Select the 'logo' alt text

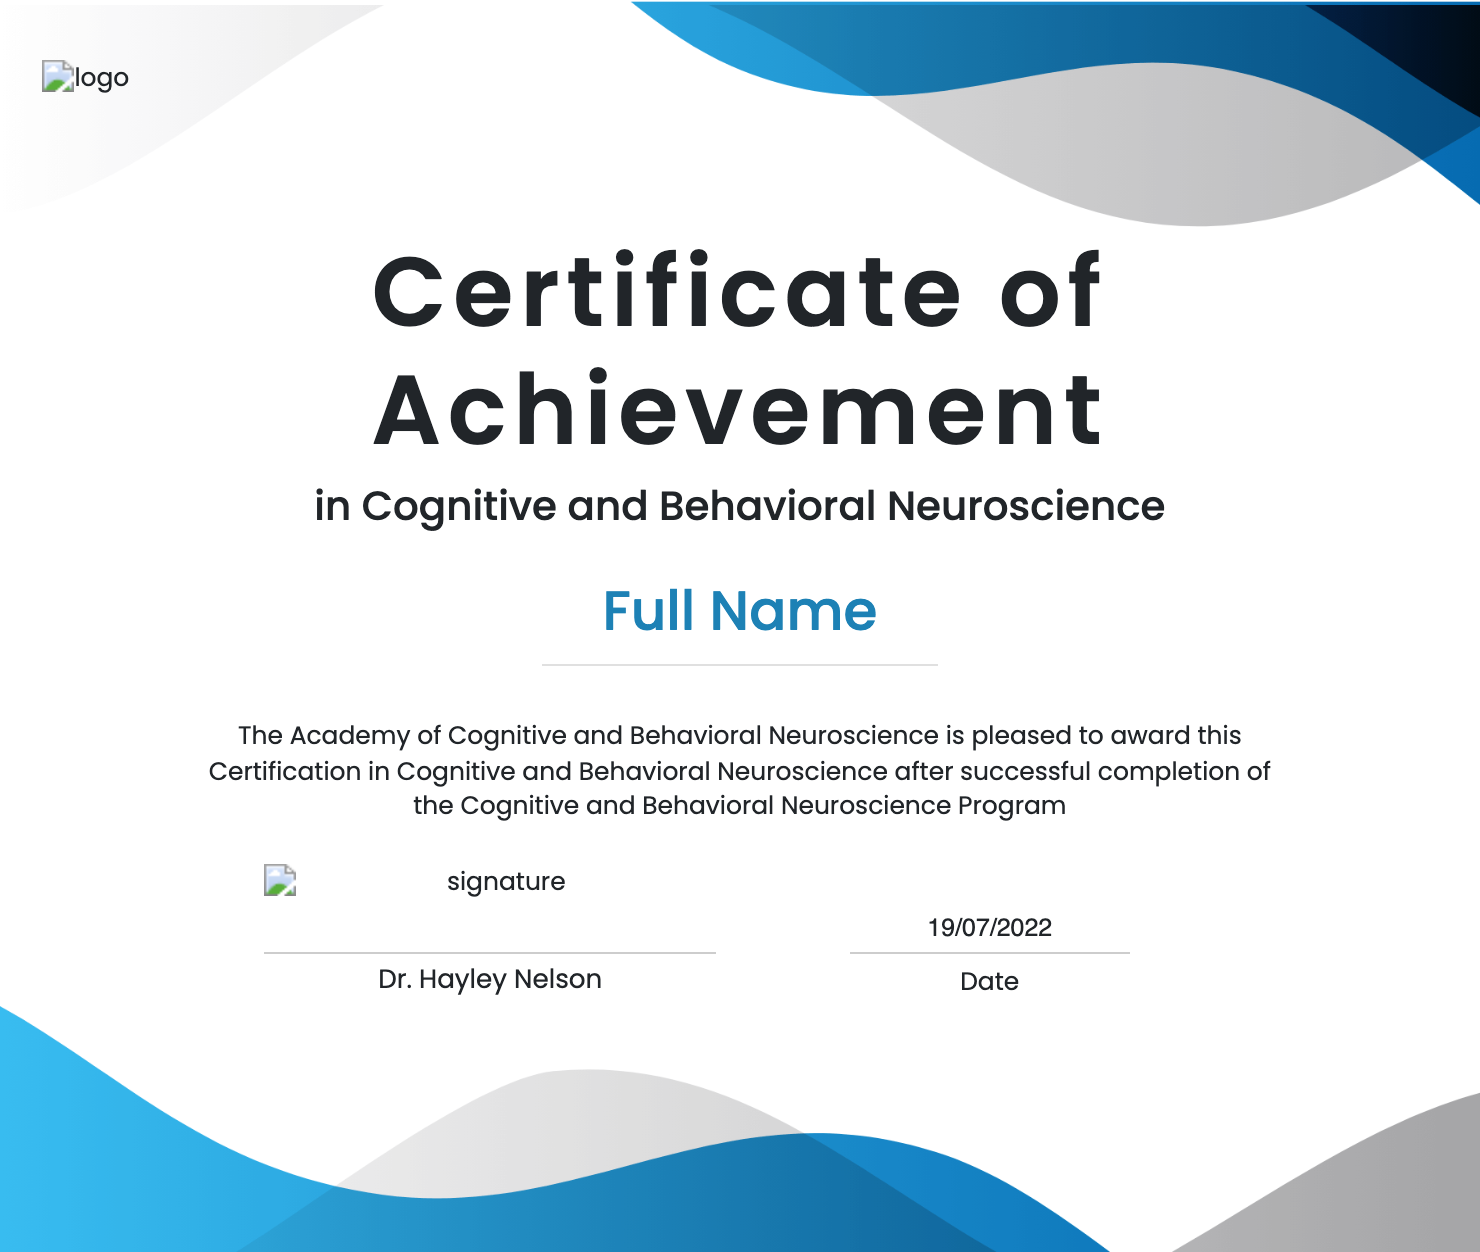(x=102, y=77)
